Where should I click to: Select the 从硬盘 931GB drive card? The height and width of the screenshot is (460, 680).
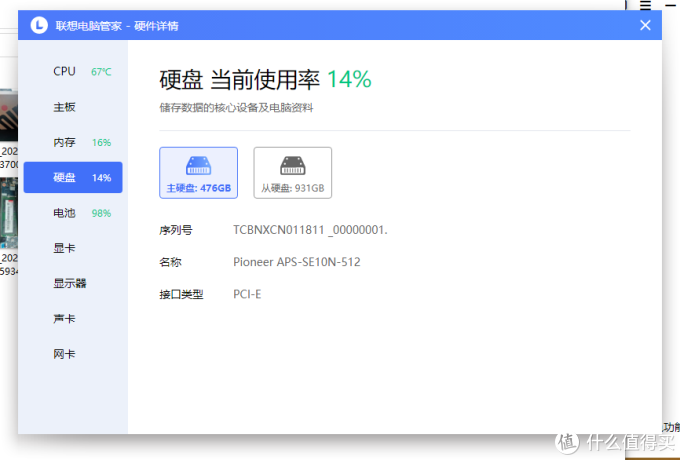[293, 173]
